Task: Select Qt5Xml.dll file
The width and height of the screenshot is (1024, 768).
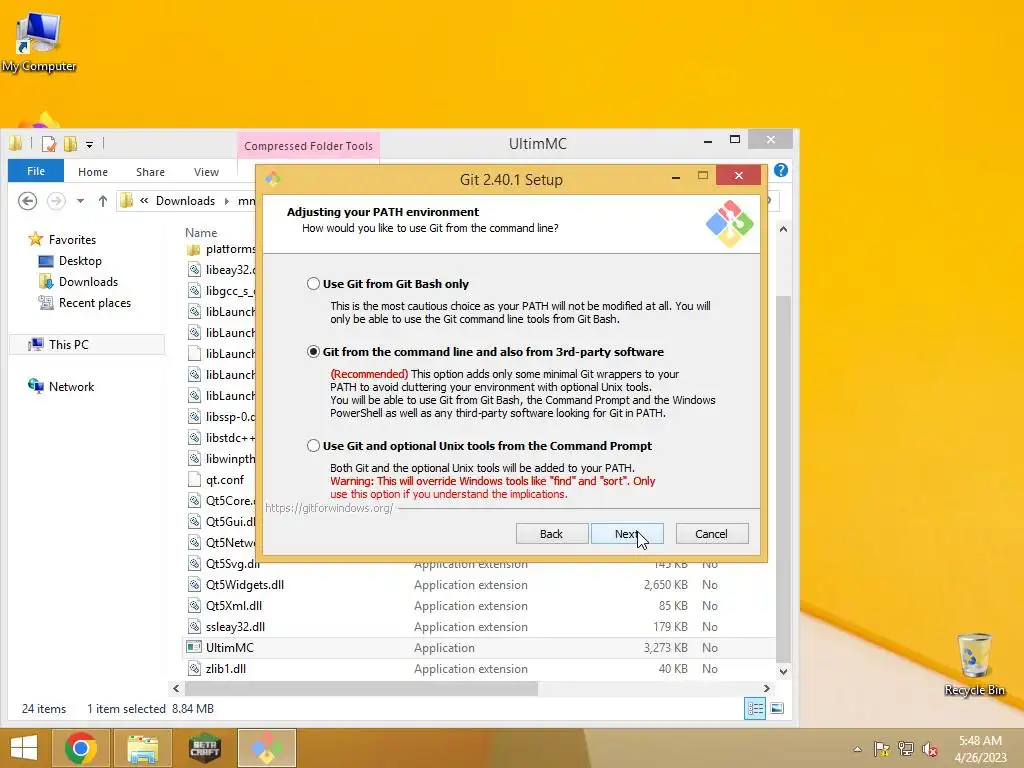Action: pyautogui.click(x=234, y=605)
